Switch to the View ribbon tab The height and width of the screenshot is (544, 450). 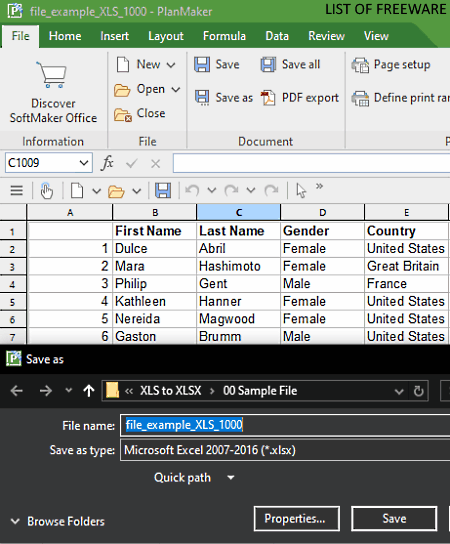(376, 36)
